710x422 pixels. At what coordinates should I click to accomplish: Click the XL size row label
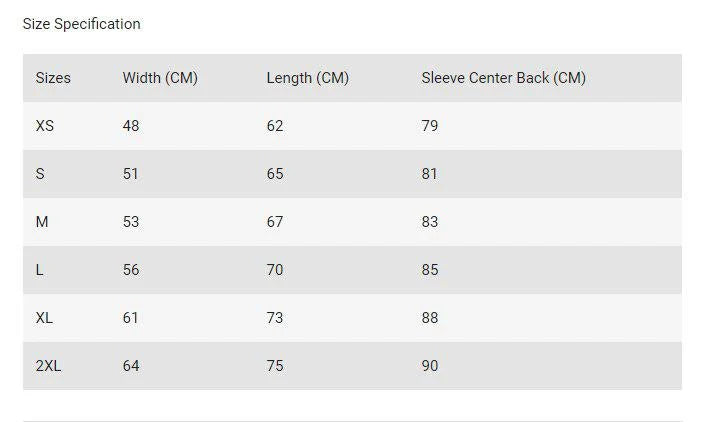coord(44,318)
